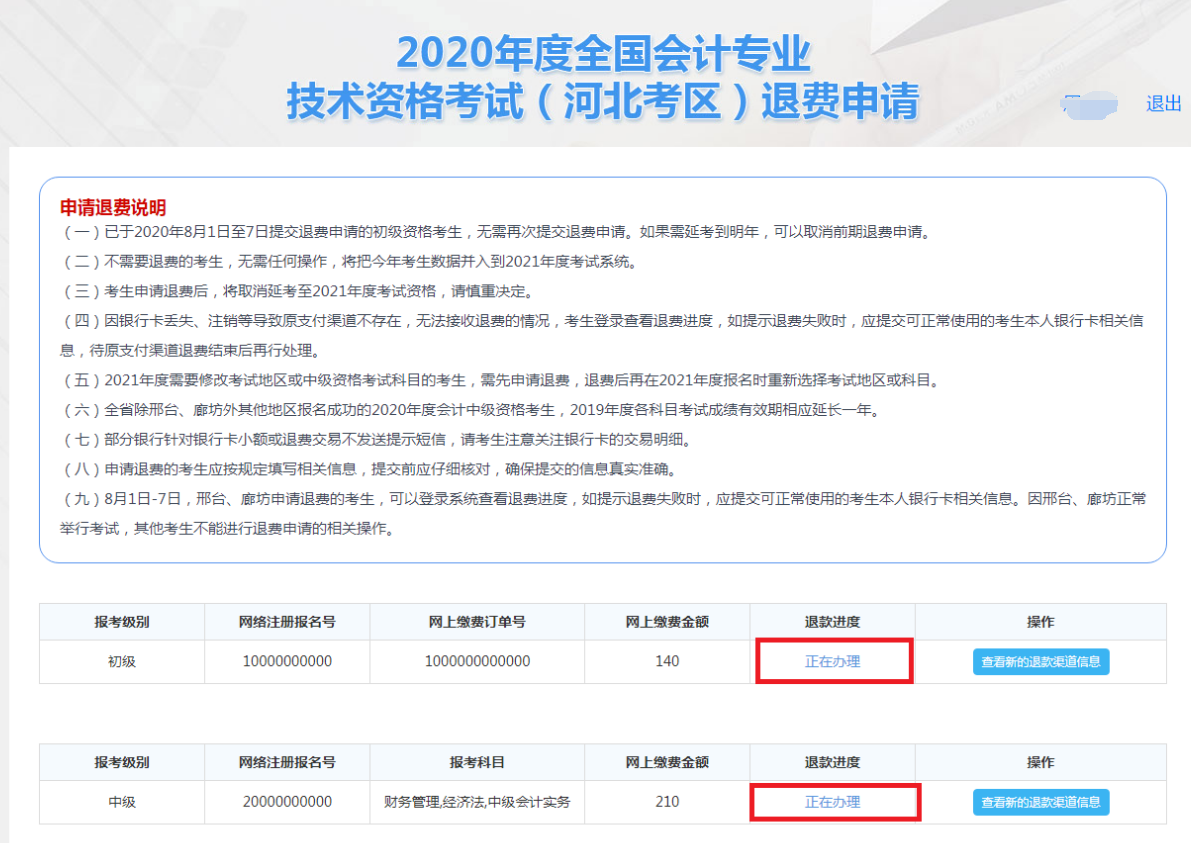Image resolution: width=1191 pixels, height=843 pixels.
Task: Click the 申请退费说明 heading
Action: [112, 207]
